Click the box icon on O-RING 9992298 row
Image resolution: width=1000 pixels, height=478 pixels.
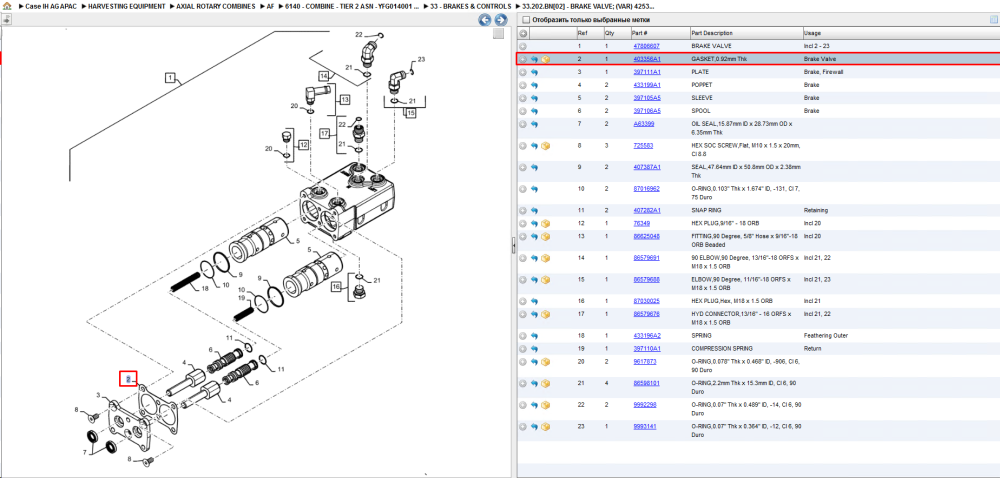[546, 405]
